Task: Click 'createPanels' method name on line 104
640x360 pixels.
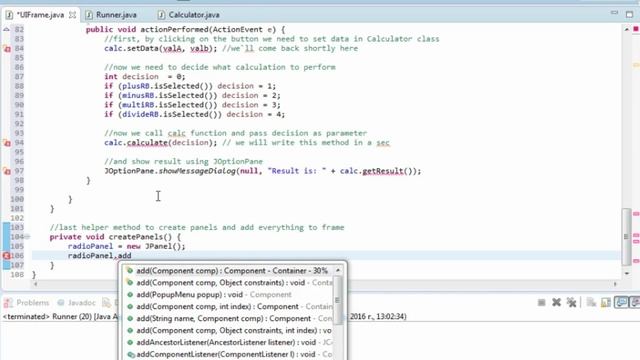Action: point(136,237)
